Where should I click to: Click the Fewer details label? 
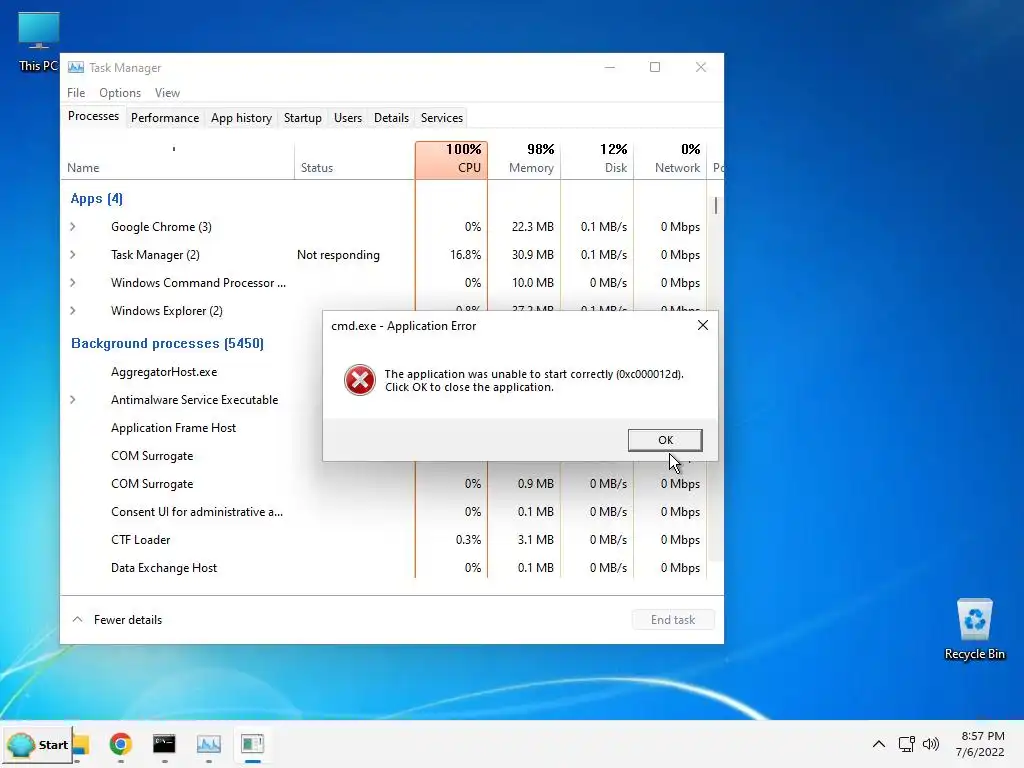point(128,620)
